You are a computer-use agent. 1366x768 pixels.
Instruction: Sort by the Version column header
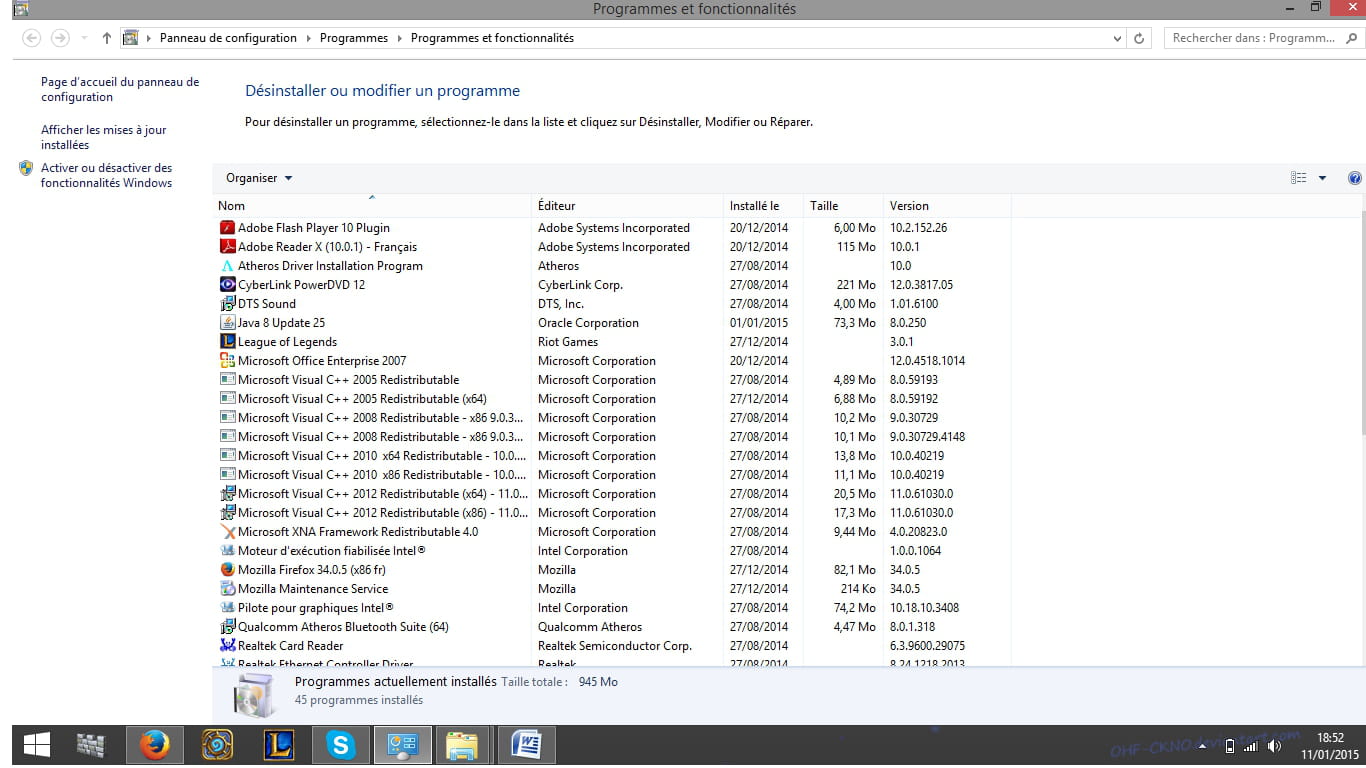[x=947, y=205]
